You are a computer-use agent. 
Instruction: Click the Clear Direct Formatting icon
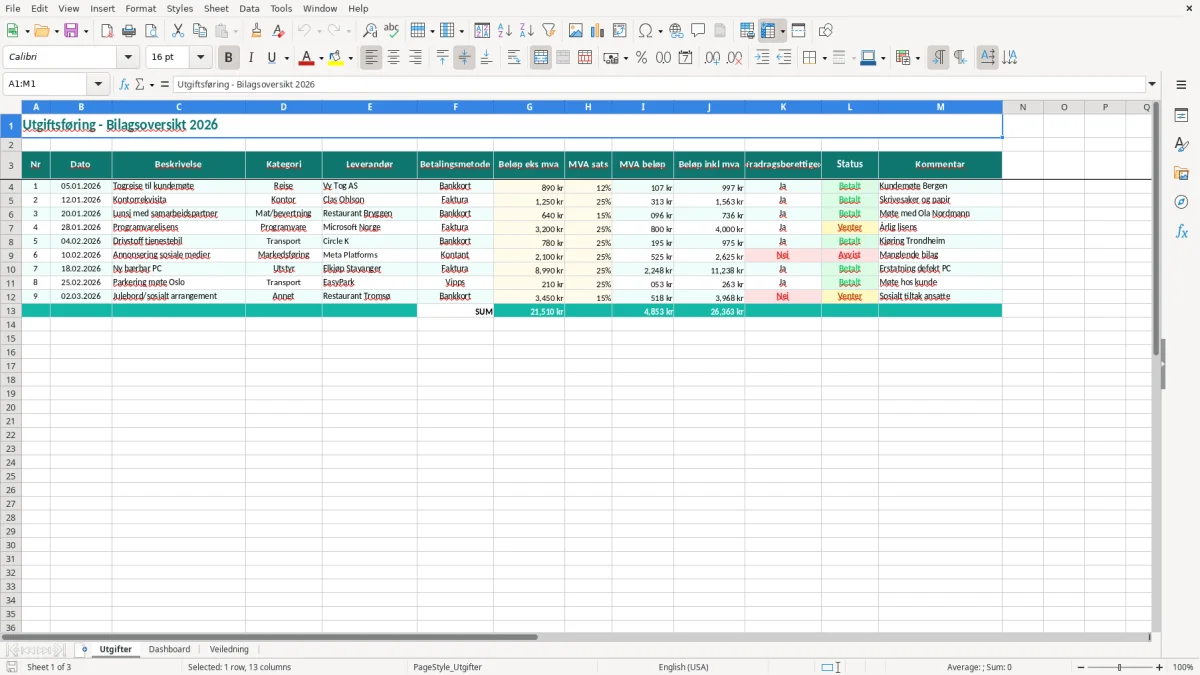point(278,31)
